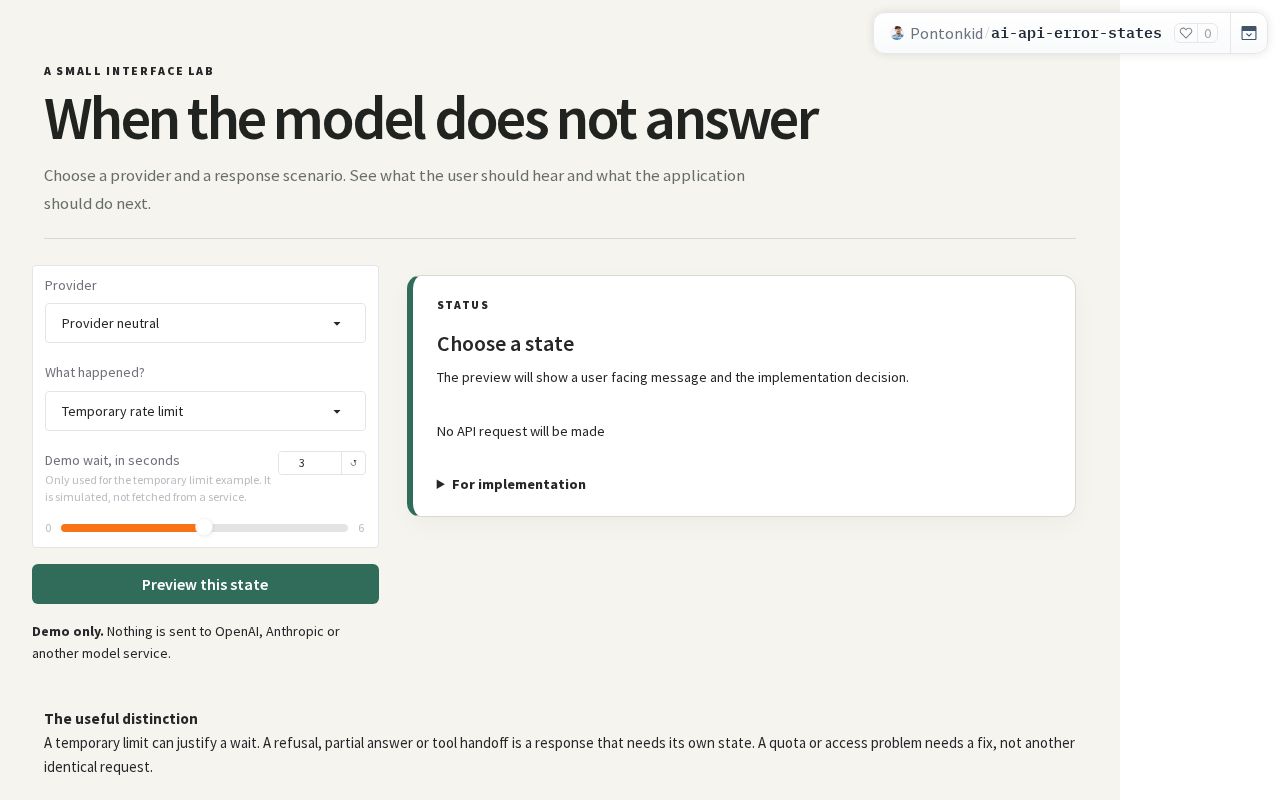
Task: Click the Choose a state heading
Action: [505, 344]
